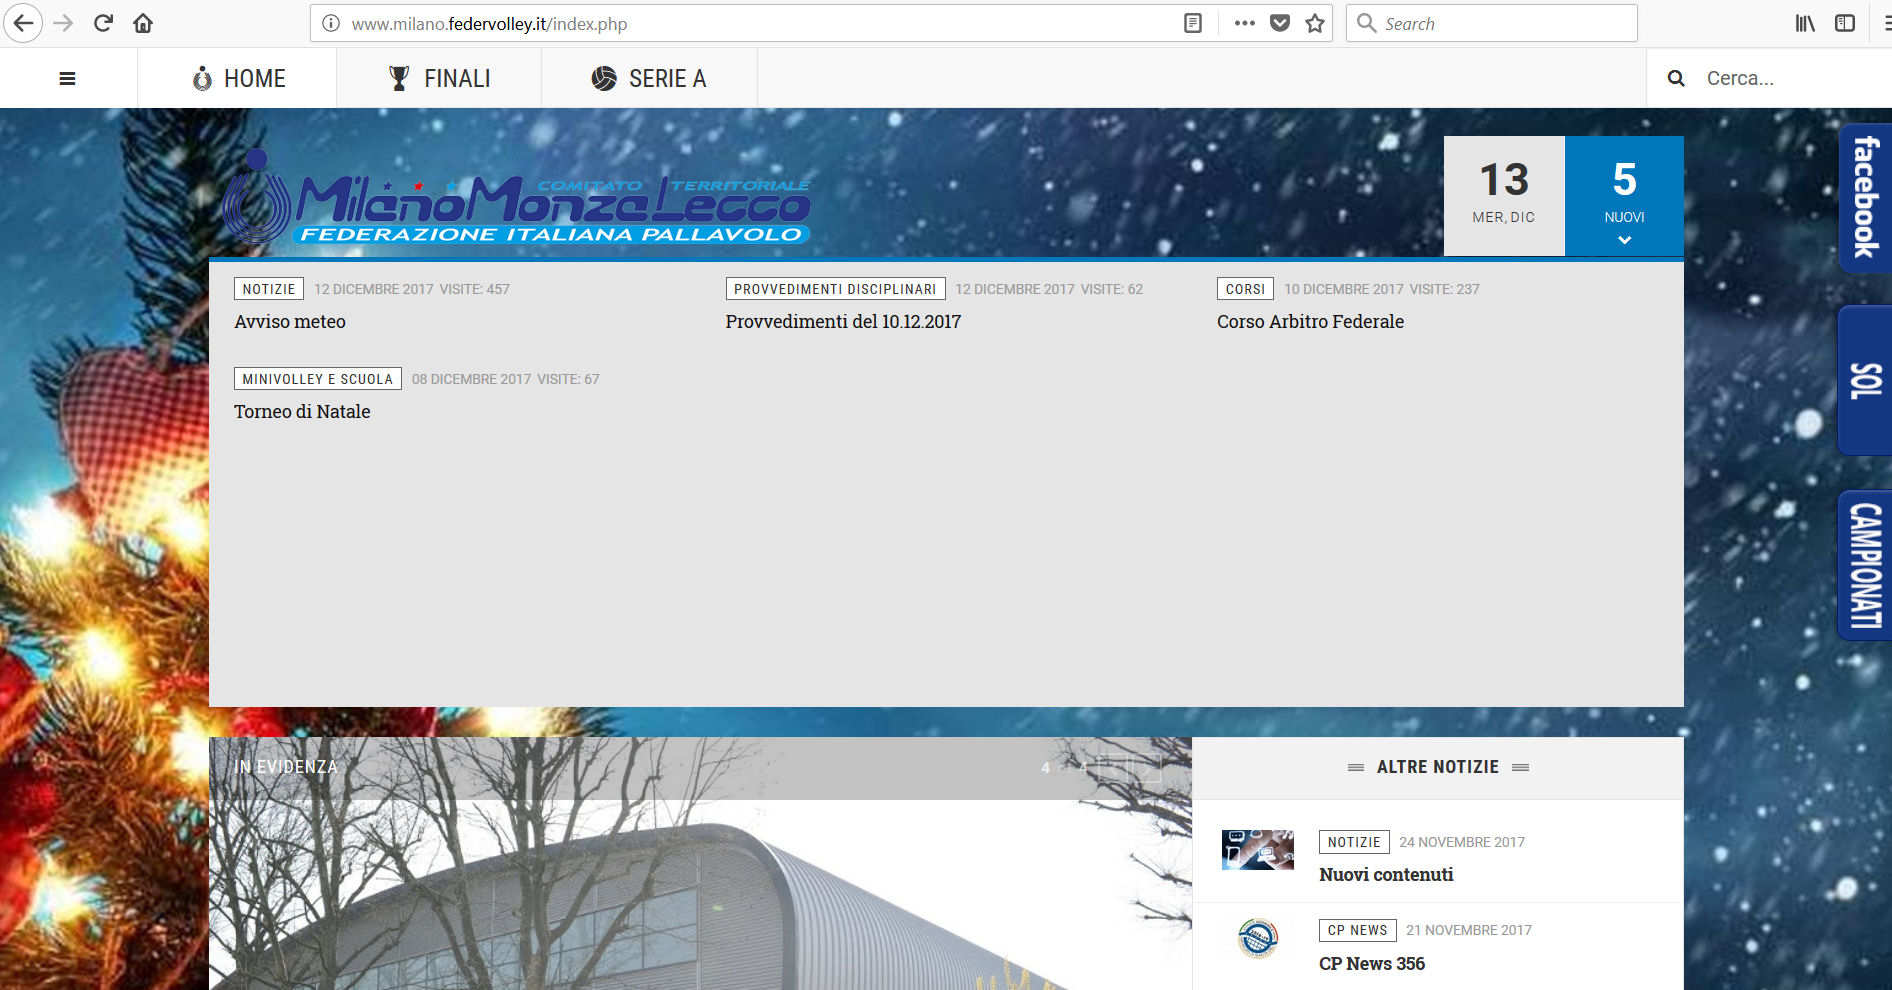This screenshot has height=990, width=1892.
Task: Open the Avviso meteo article
Action: (290, 322)
